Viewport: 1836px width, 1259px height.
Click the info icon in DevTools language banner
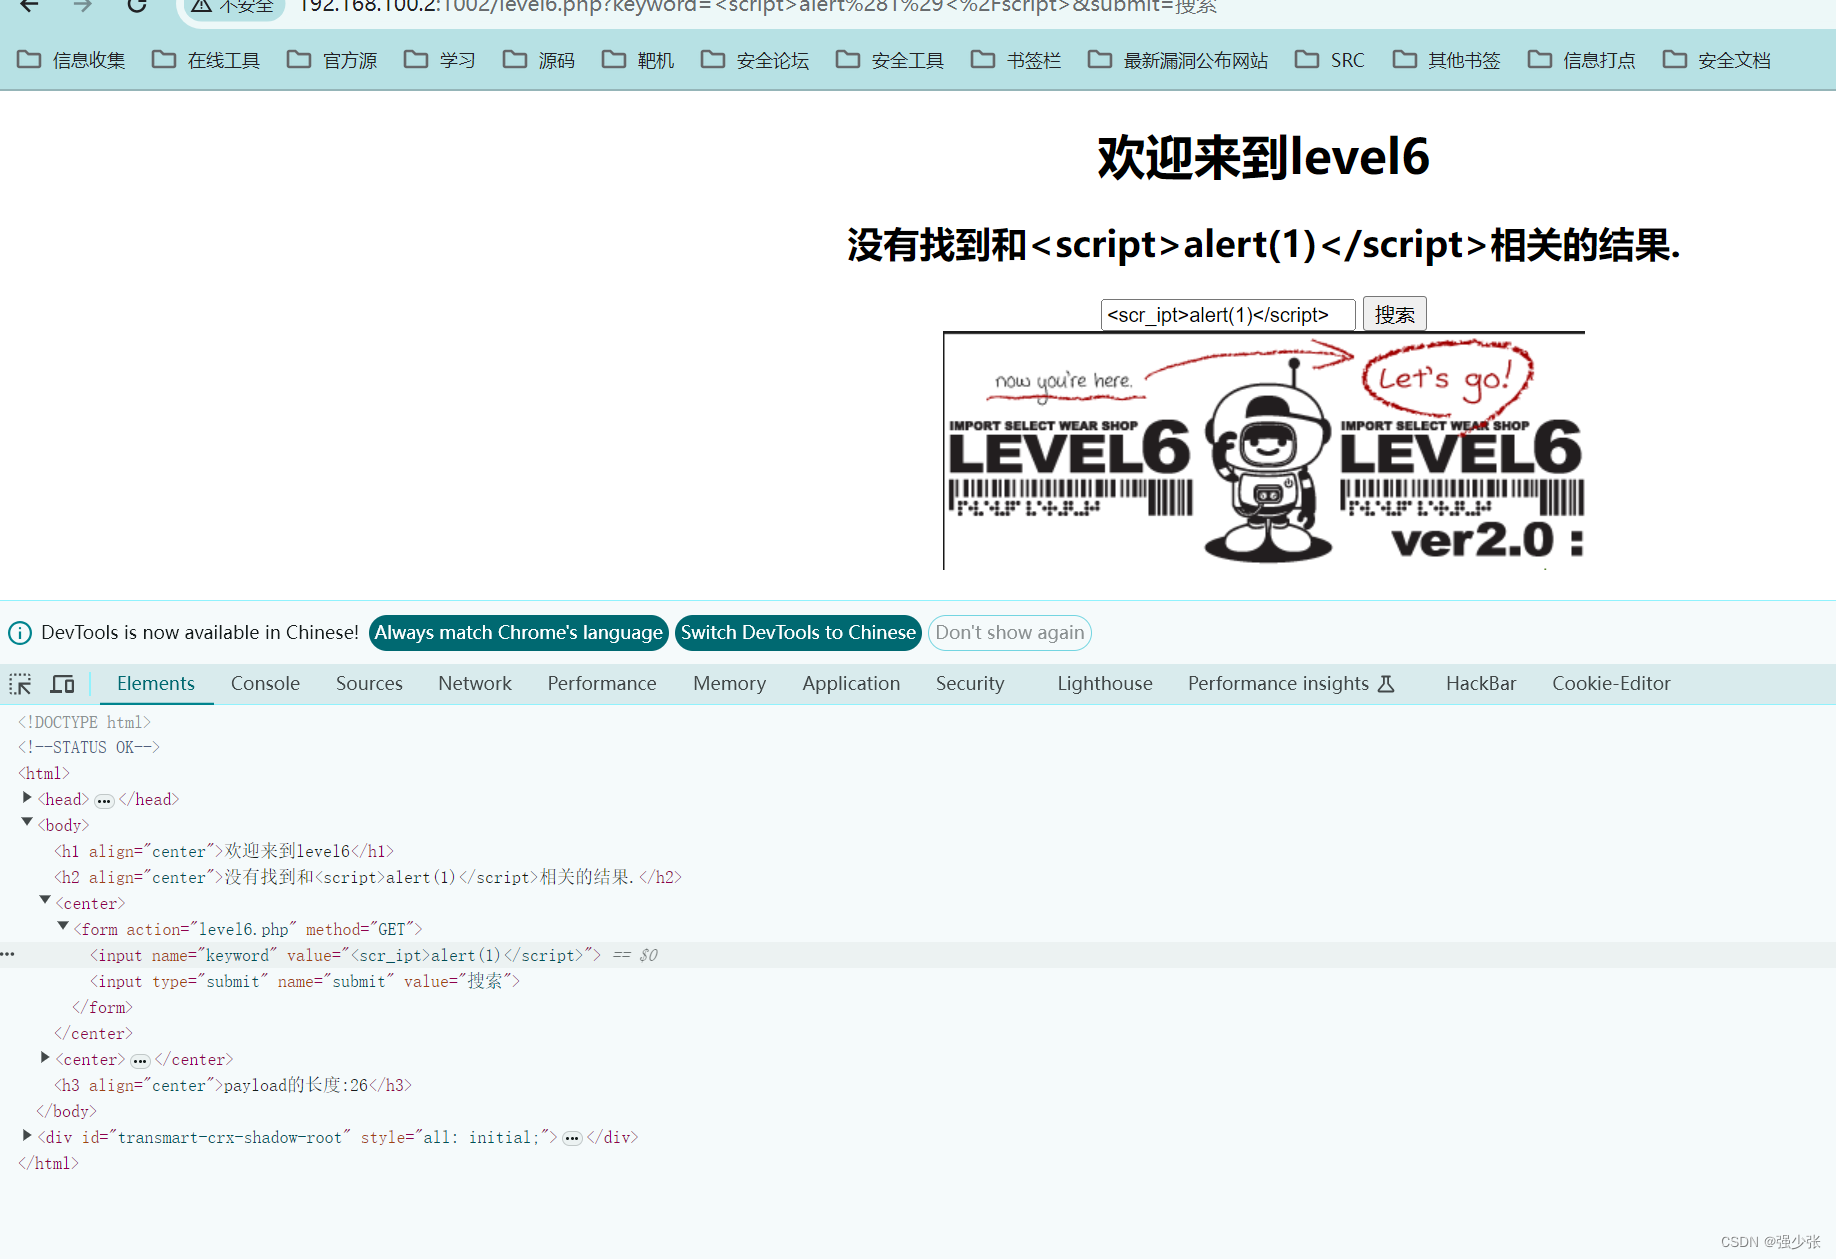(x=20, y=633)
